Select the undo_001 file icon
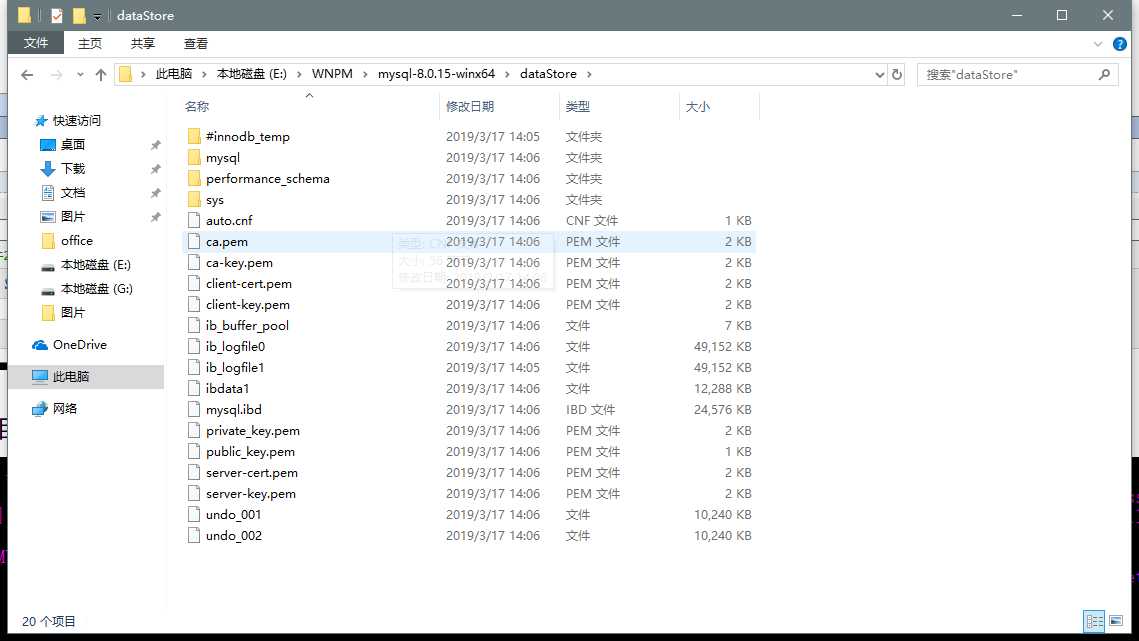 (x=194, y=515)
